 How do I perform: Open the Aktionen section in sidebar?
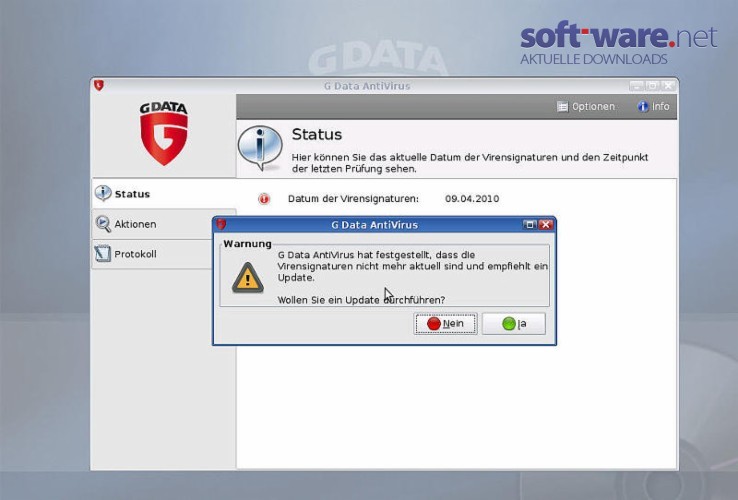pyautogui.click(x=152, y=224)
